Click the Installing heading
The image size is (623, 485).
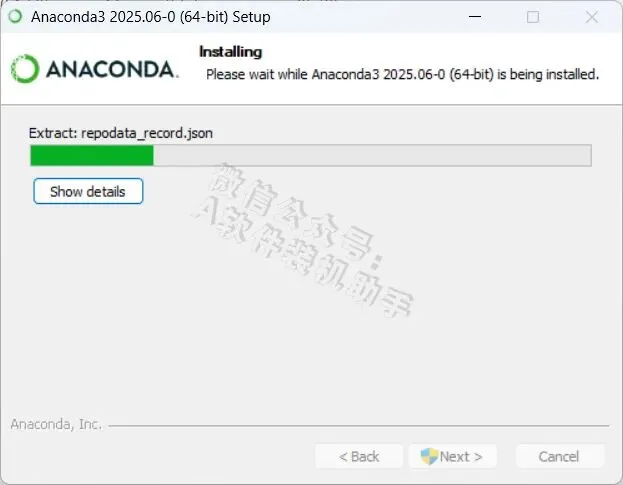coord(230,52)
